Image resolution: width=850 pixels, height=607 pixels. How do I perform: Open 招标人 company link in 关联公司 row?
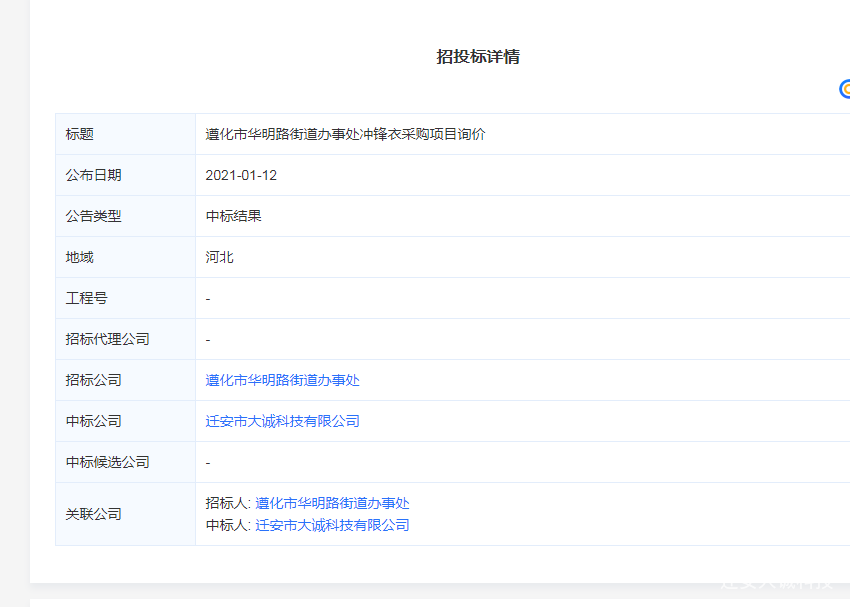tap(332, 503)
